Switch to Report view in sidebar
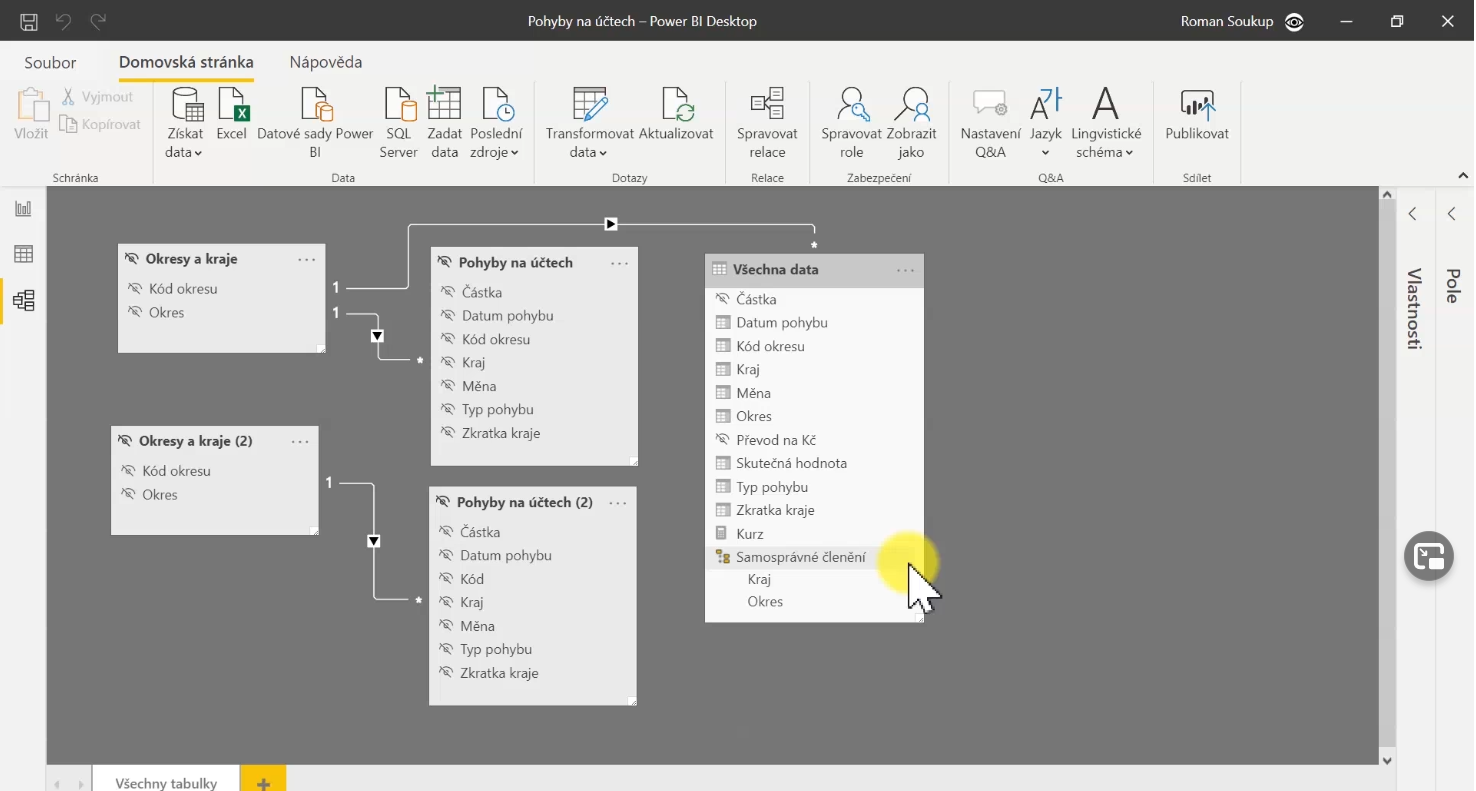This screenshot has width=1476, height=791. pos(23,209)
